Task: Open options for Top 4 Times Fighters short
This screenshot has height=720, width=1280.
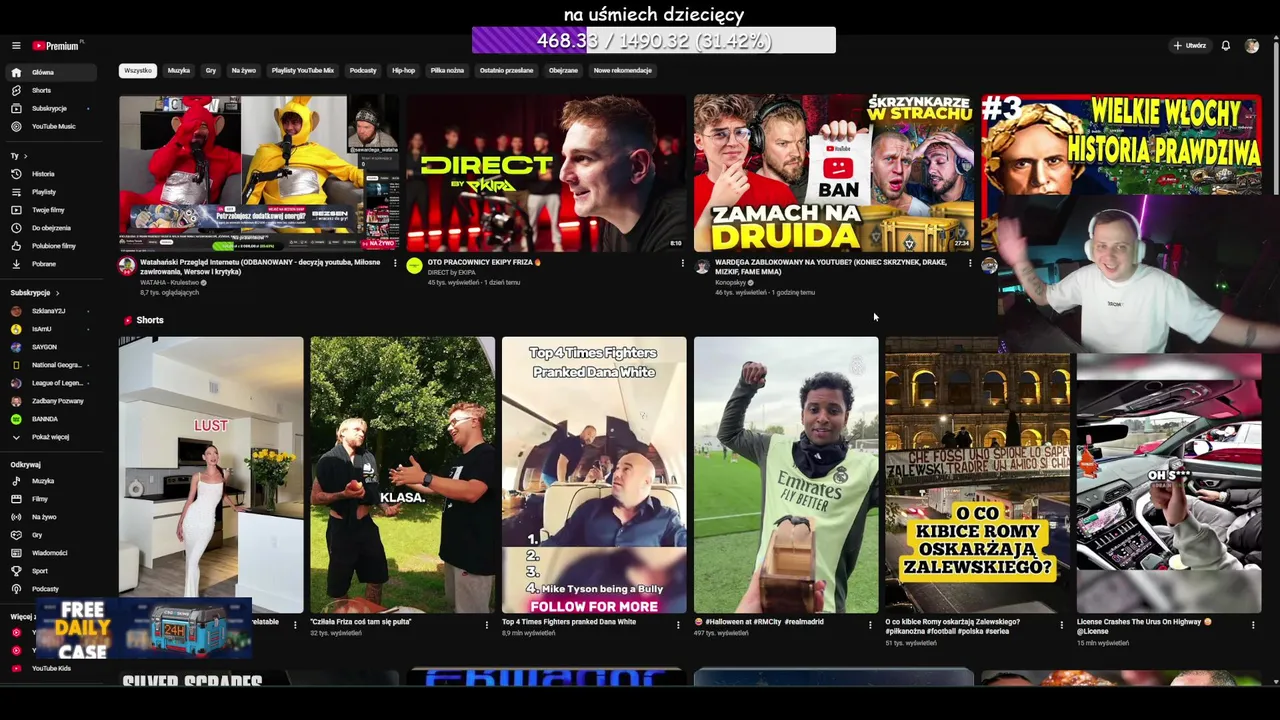Action: tap(678, 625)
